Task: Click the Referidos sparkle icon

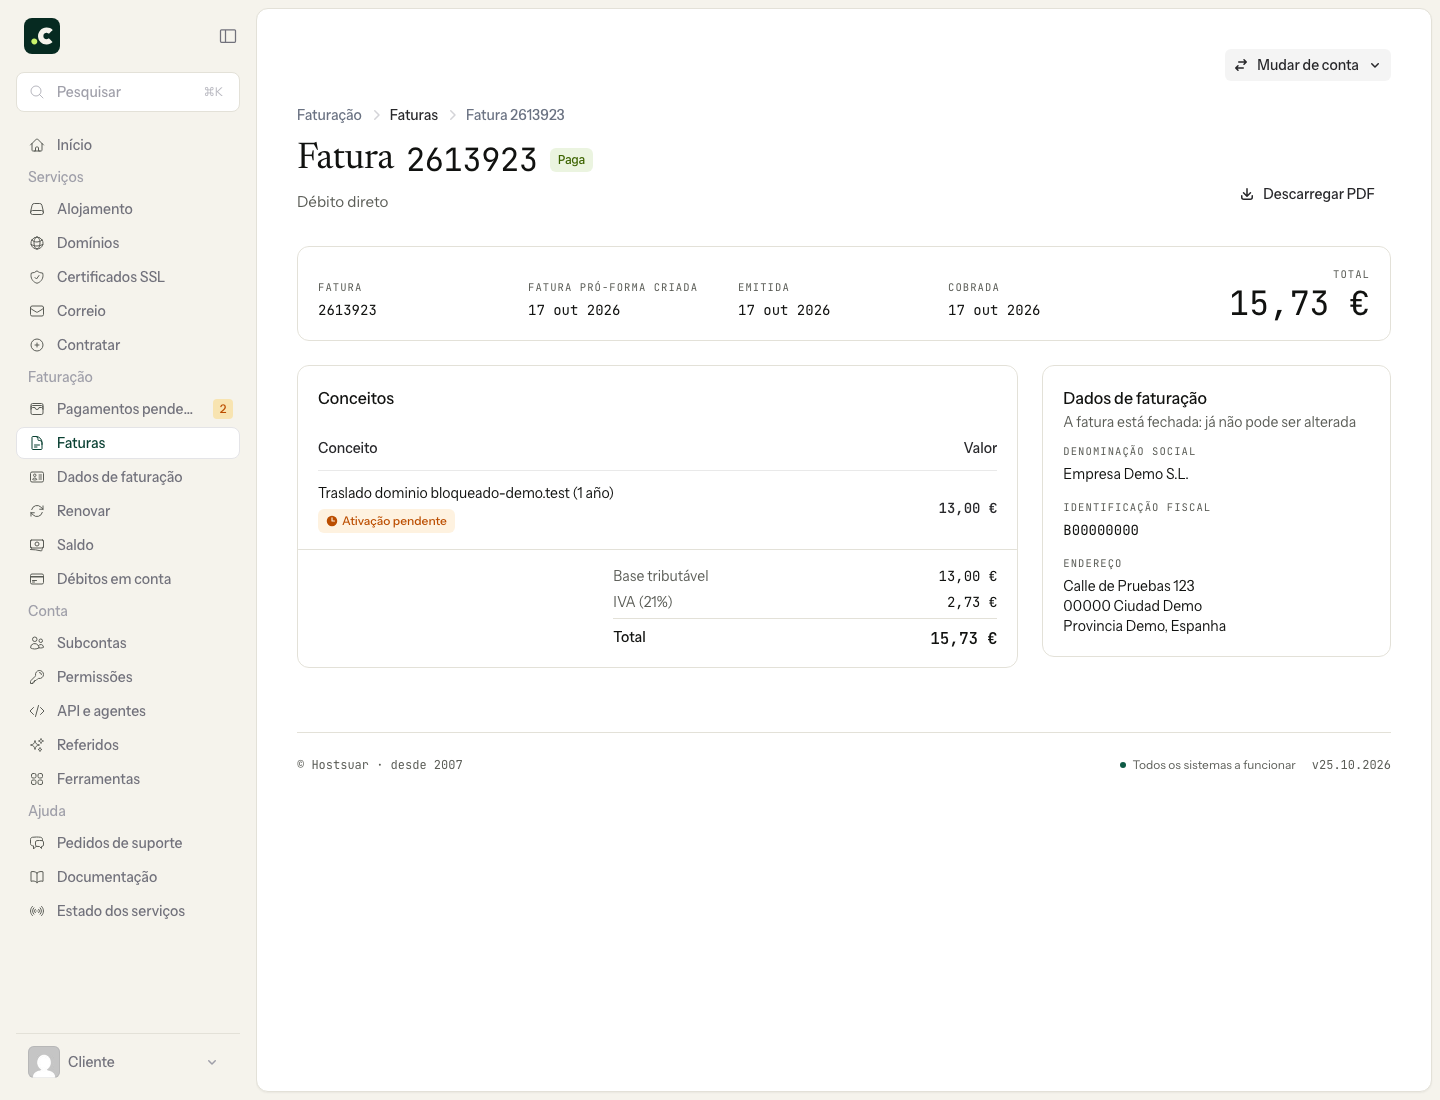Action: pyautogui.click(x=37, y=745)
